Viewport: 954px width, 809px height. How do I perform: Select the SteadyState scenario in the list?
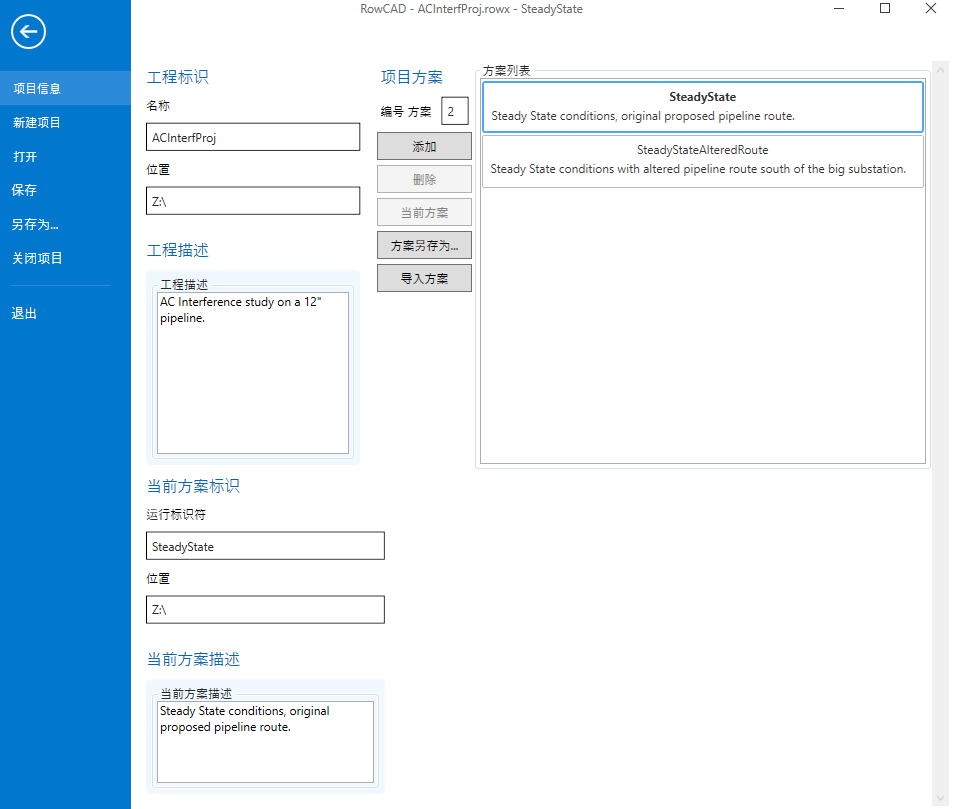703,107
